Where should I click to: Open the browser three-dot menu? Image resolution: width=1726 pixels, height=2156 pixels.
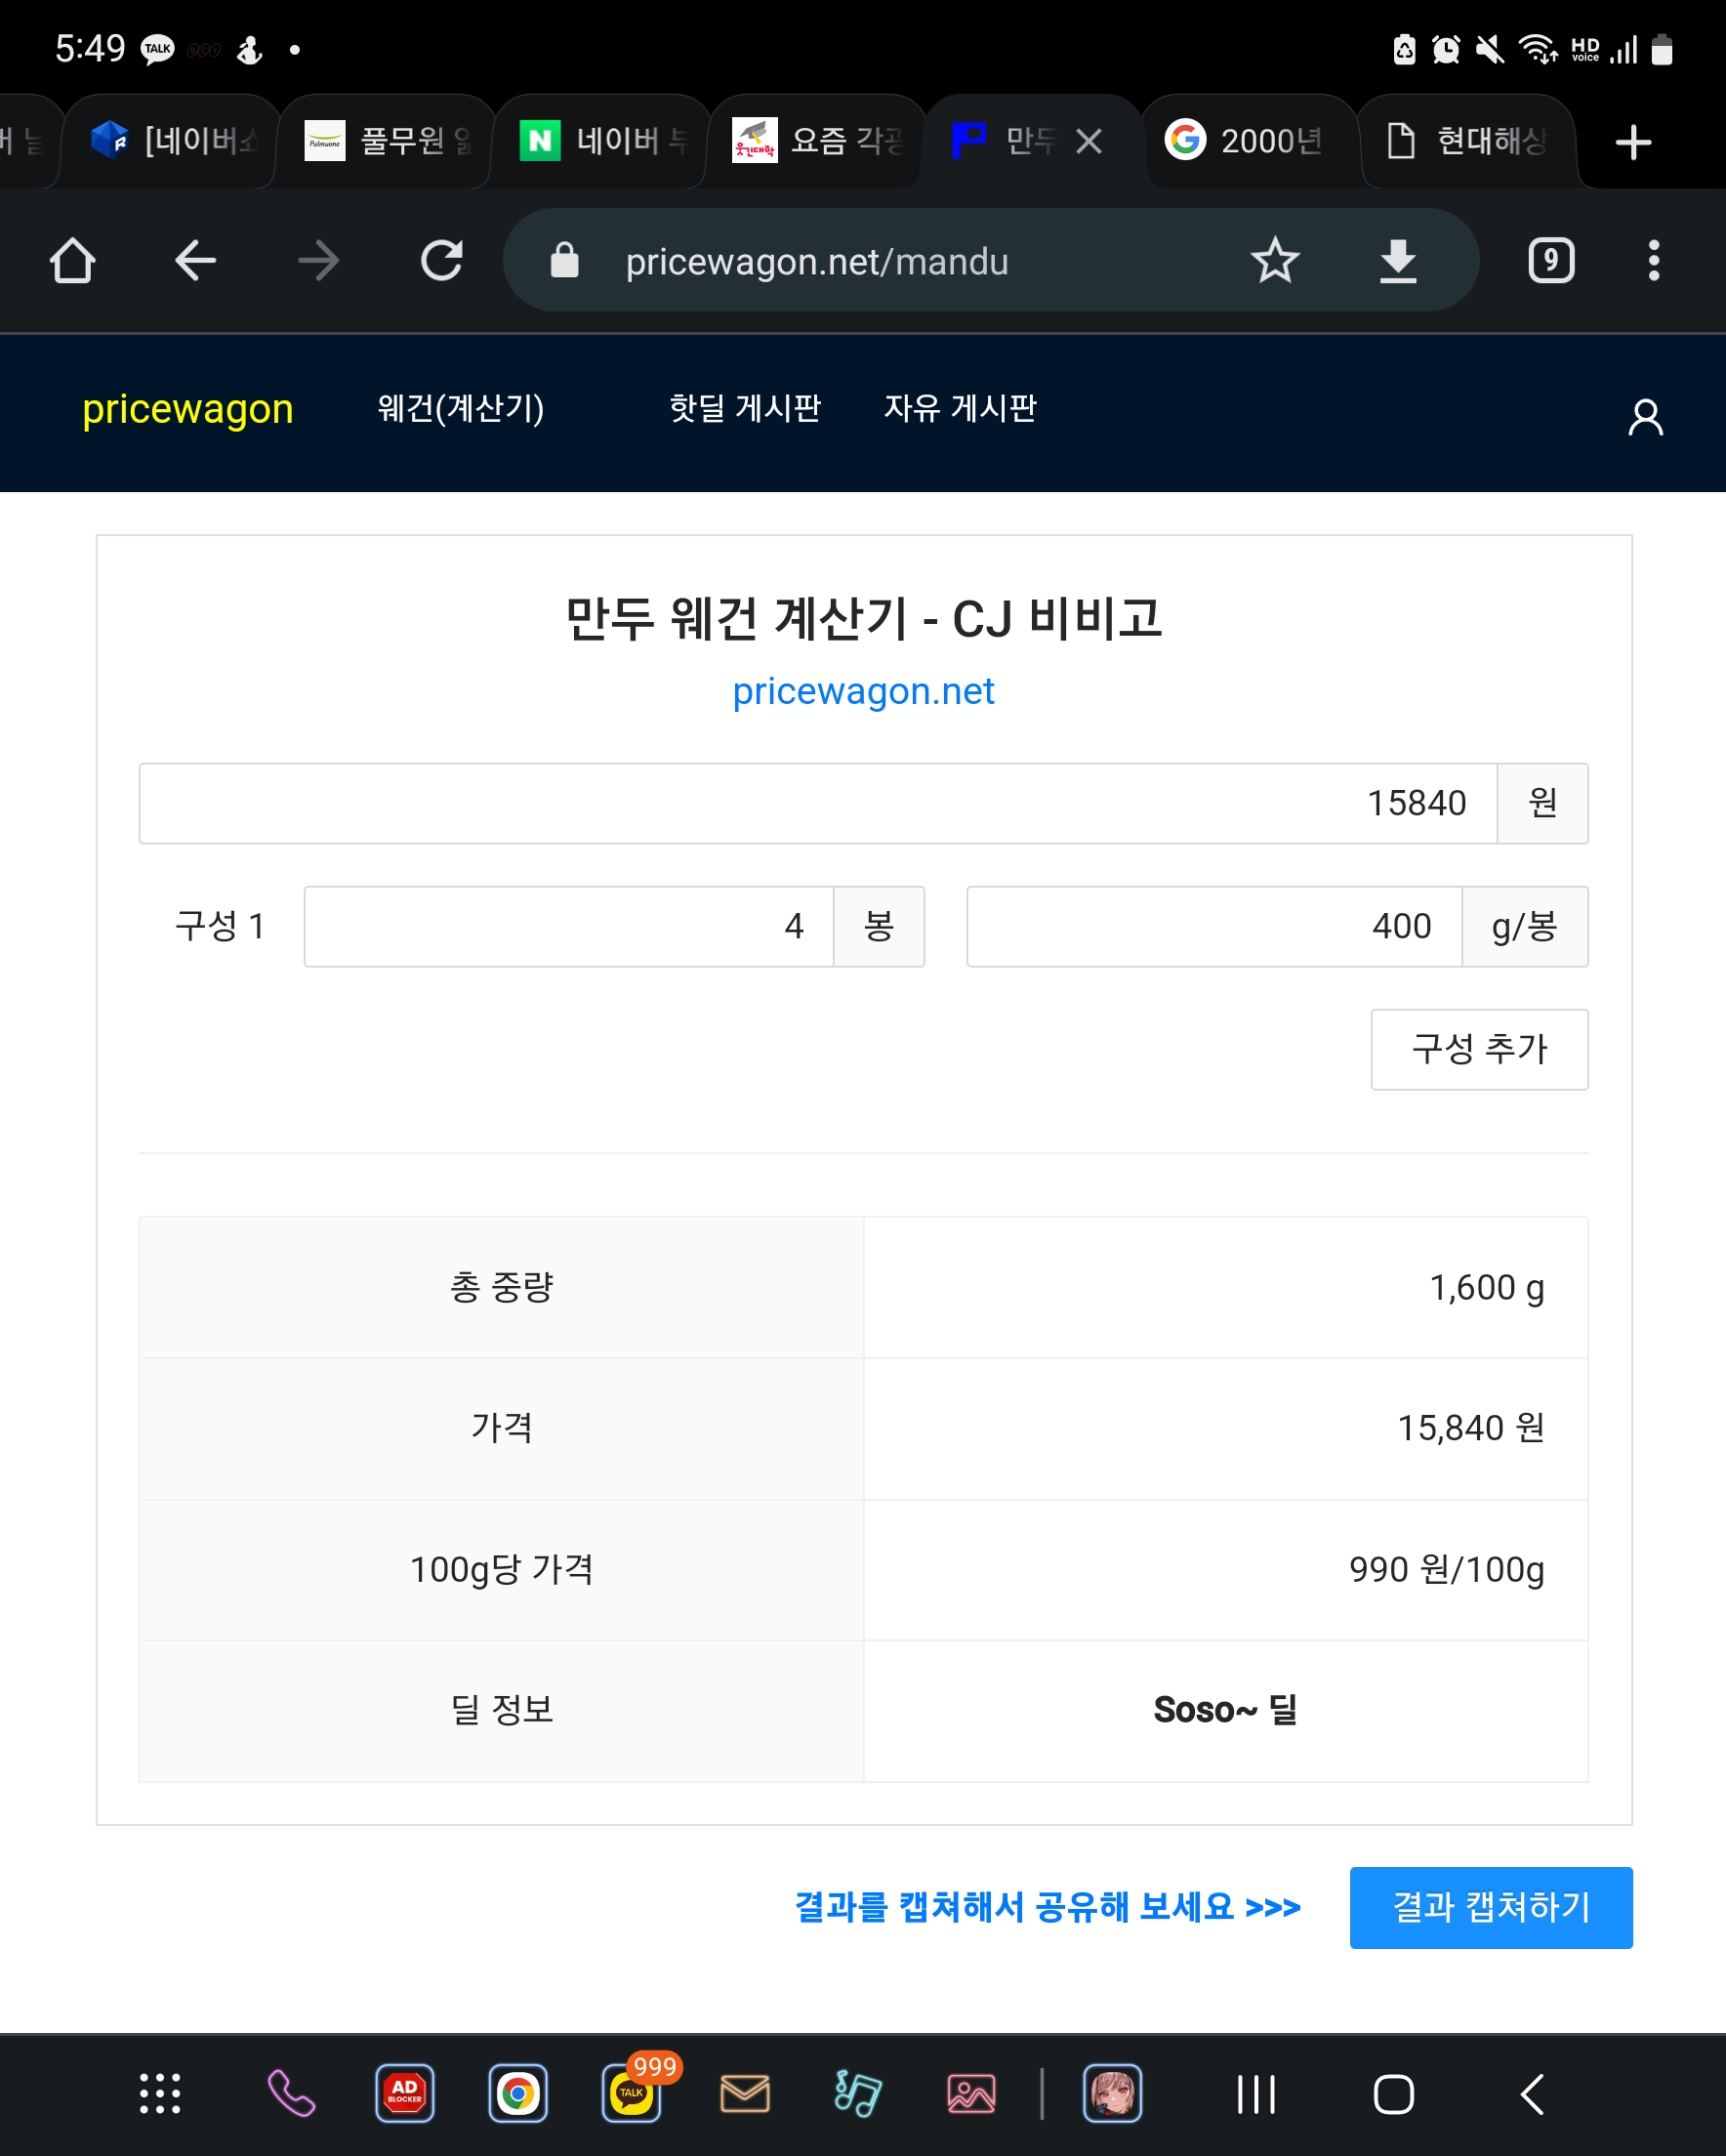coord(1653,261)
